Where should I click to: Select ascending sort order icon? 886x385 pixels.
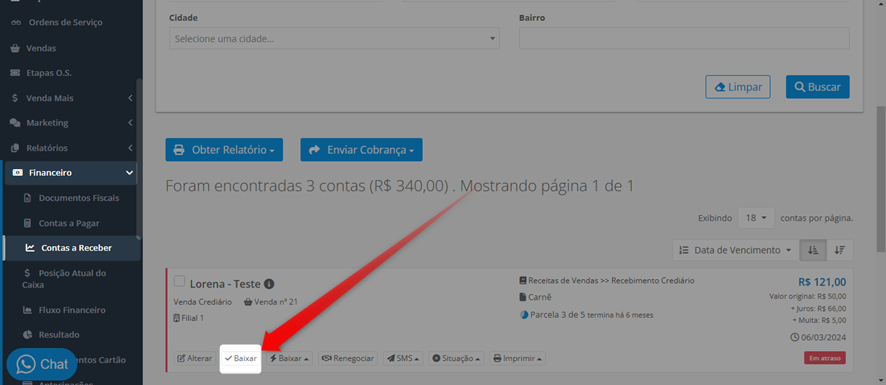[x=813, y=250]
